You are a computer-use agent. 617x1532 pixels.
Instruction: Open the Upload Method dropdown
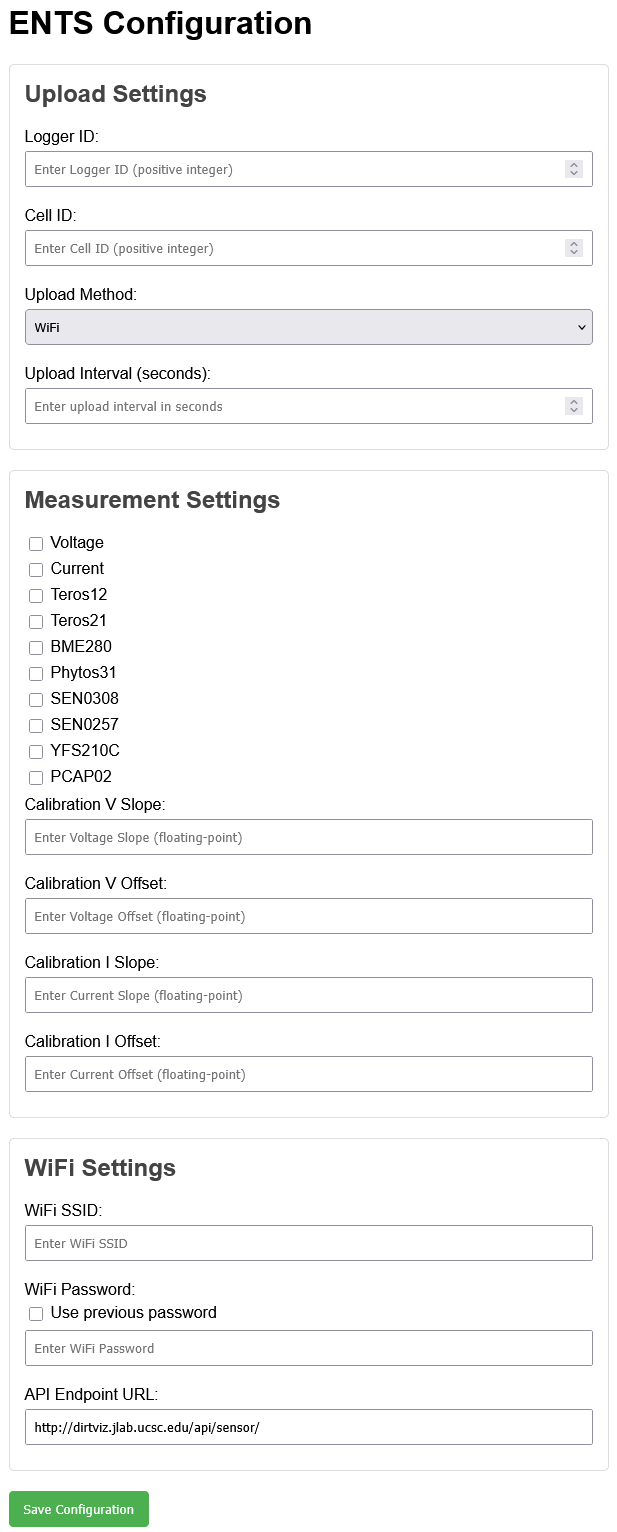pyautogui.click(x=308, y=327)
